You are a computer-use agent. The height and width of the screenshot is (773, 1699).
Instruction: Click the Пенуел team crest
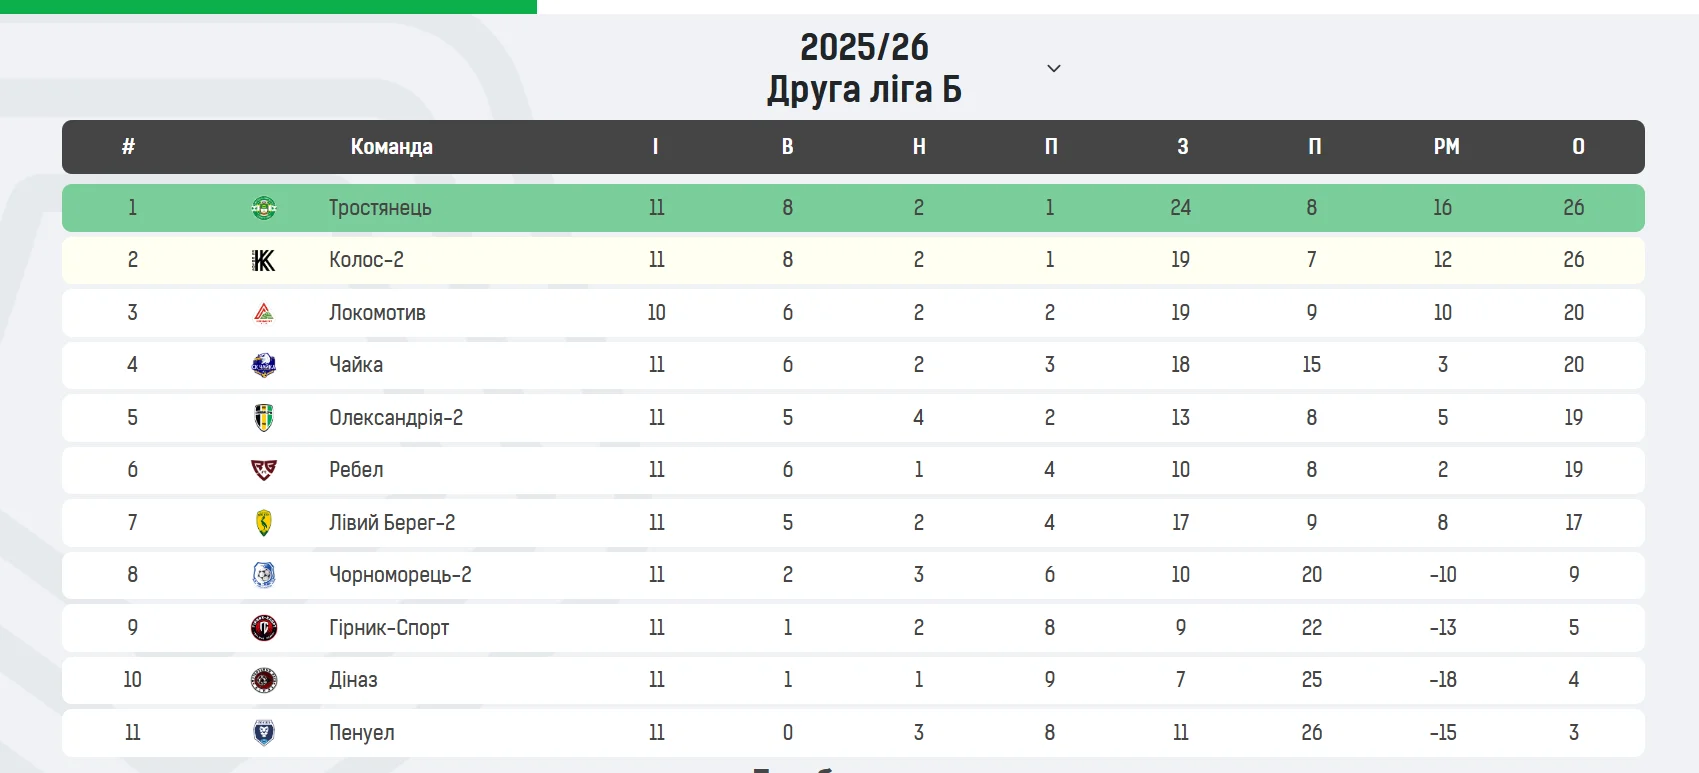(x=264, y=733)
